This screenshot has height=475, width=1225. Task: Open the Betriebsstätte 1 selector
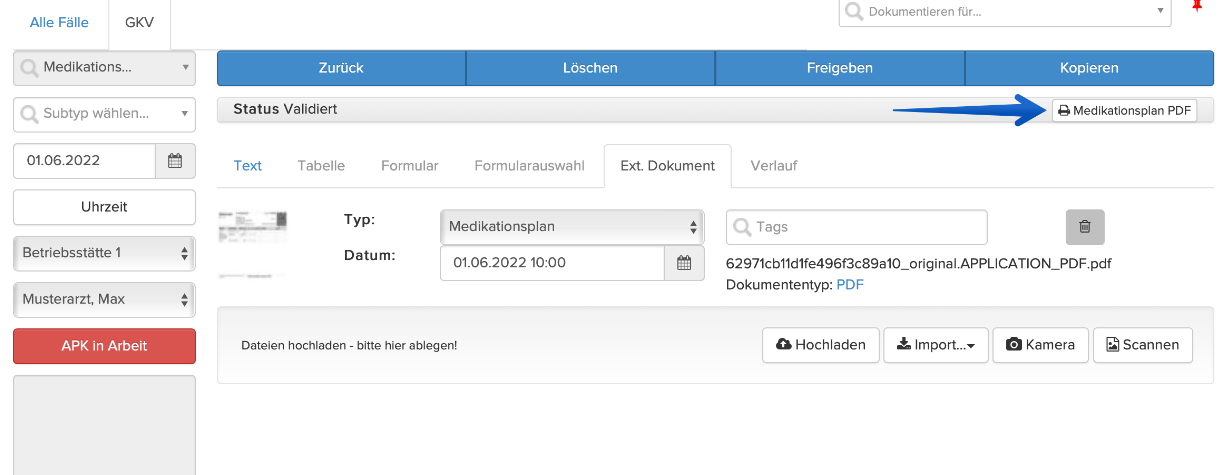click(x=104, y=253)
